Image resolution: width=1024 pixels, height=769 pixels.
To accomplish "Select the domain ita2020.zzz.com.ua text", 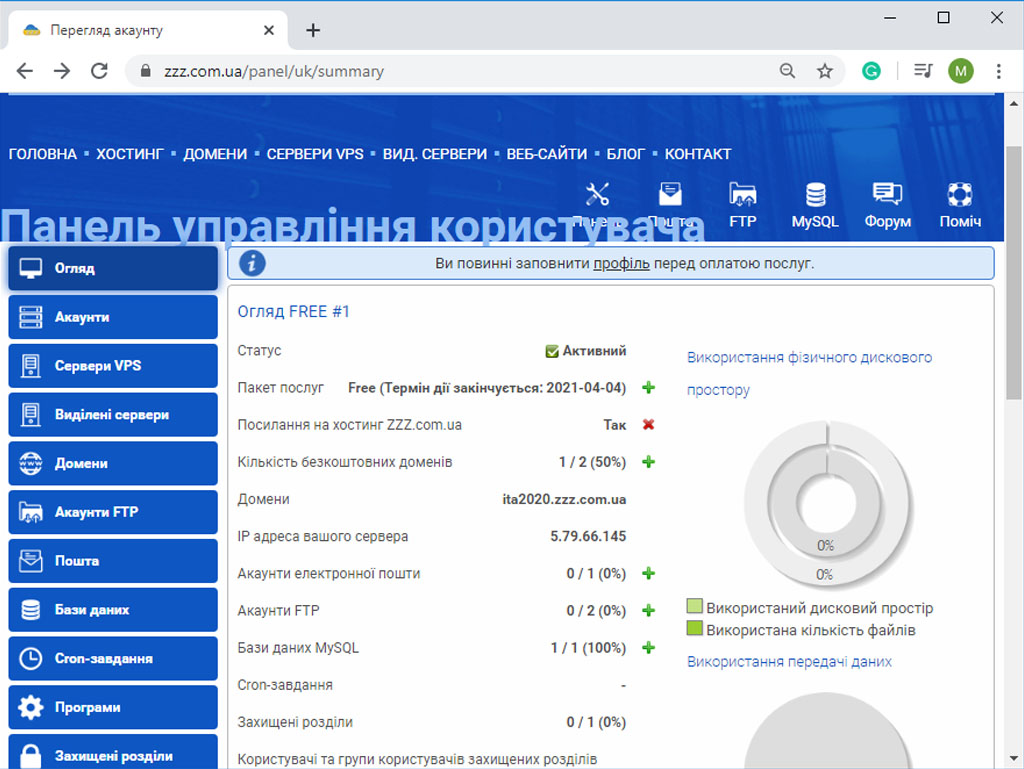I will click(564, 499).
